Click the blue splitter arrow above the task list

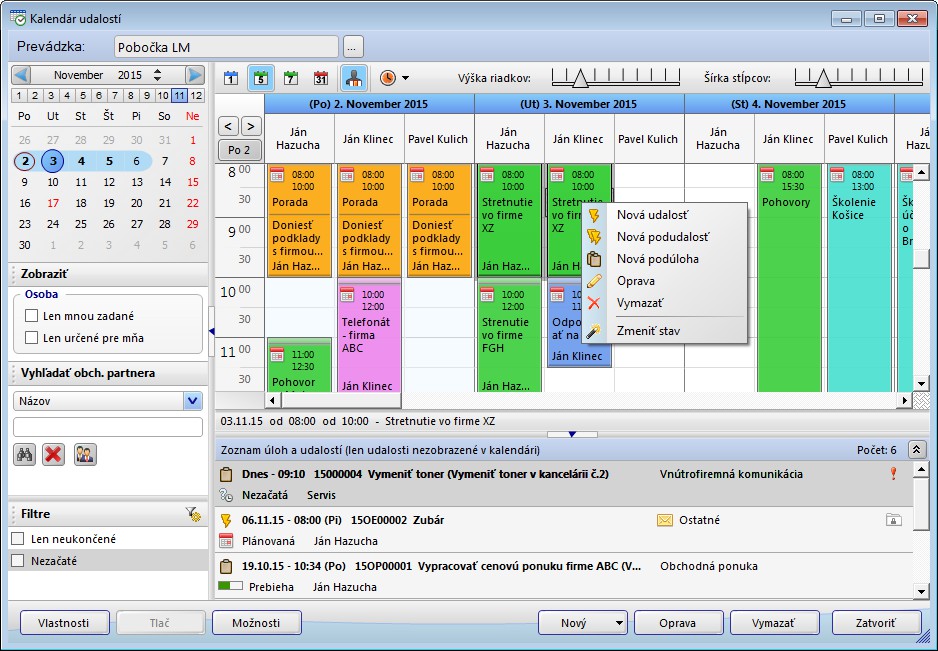(572, 434)
